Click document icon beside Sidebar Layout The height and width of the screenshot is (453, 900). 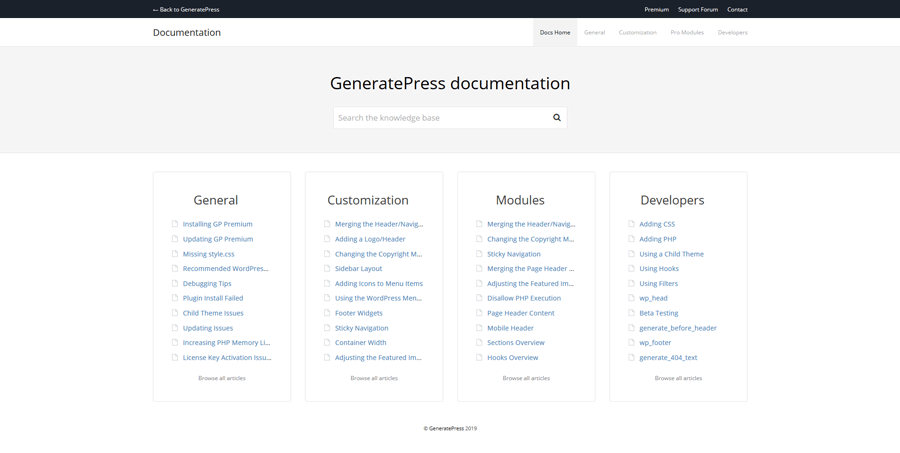(x=327, y=268)
